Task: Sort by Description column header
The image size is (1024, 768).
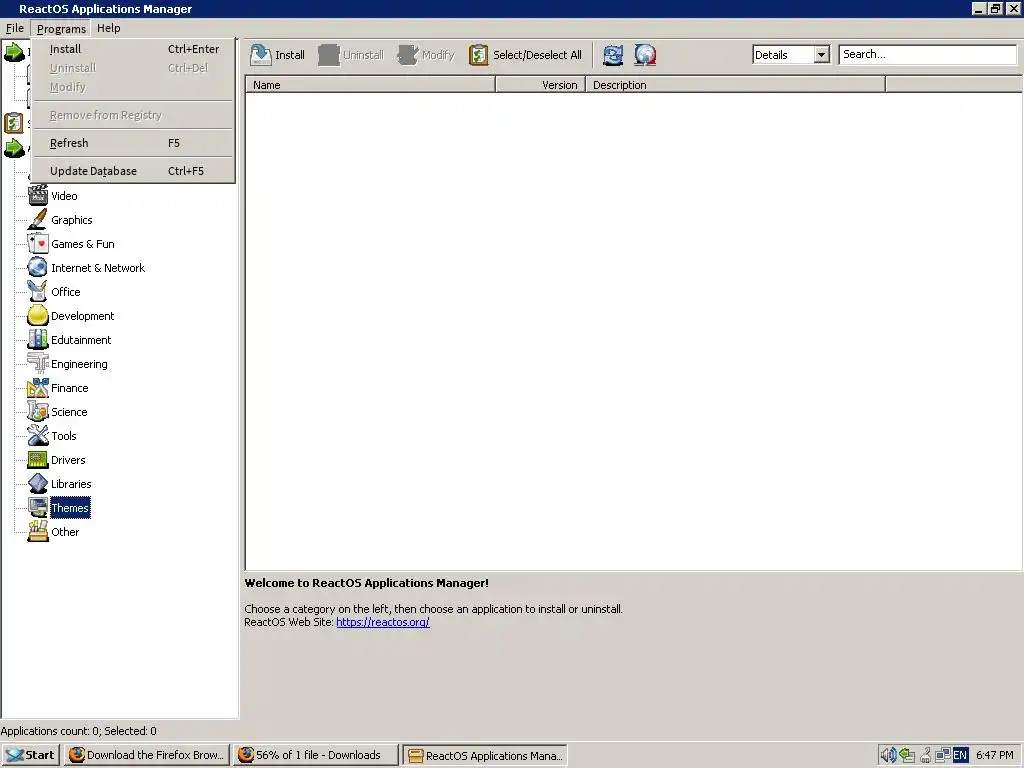Action: (735, 85)
